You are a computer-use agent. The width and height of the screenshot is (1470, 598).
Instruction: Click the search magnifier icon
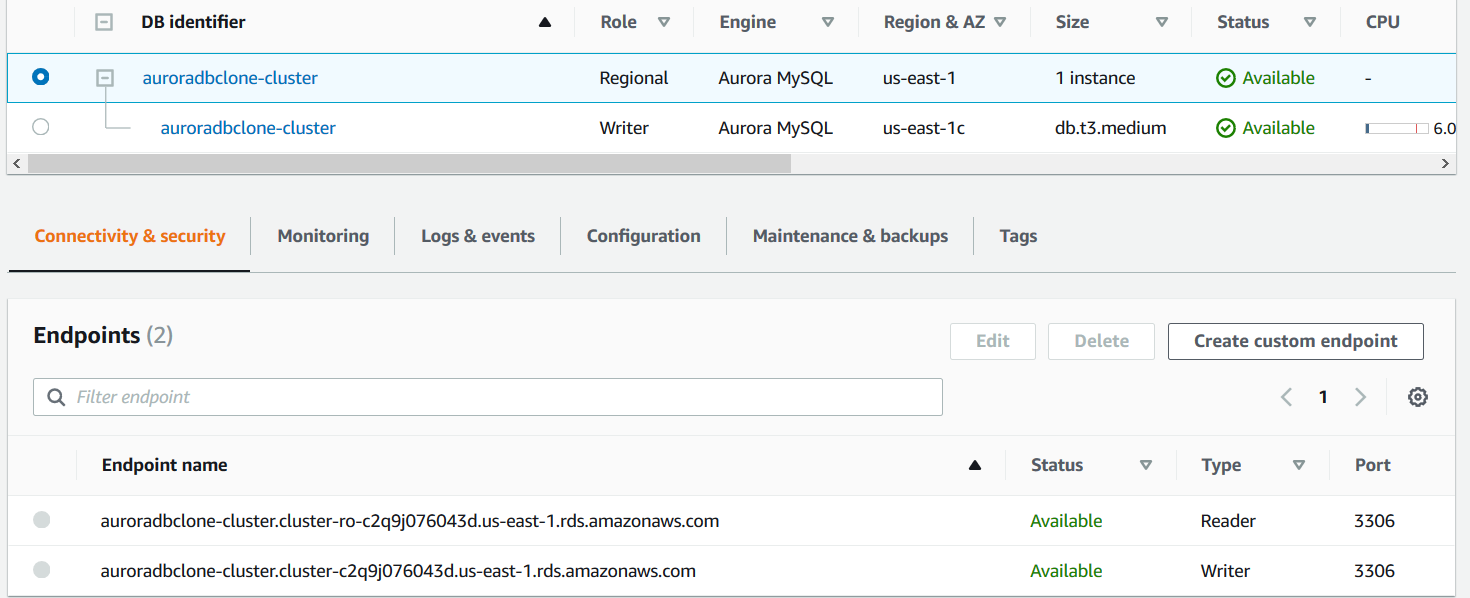click(x=56, y=397)
